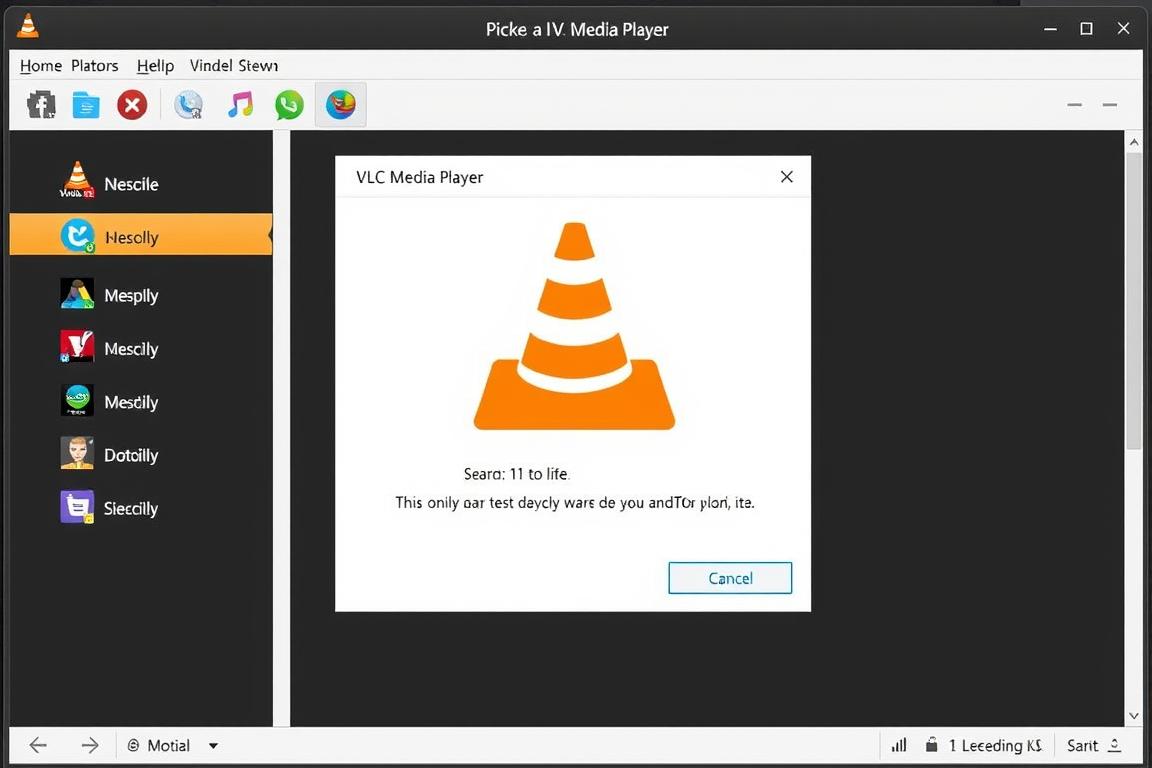Screen dimensions: 1152x768
Task: Select the highlighted Nesolly sidebar item
Action: click(x=140, y=234)
